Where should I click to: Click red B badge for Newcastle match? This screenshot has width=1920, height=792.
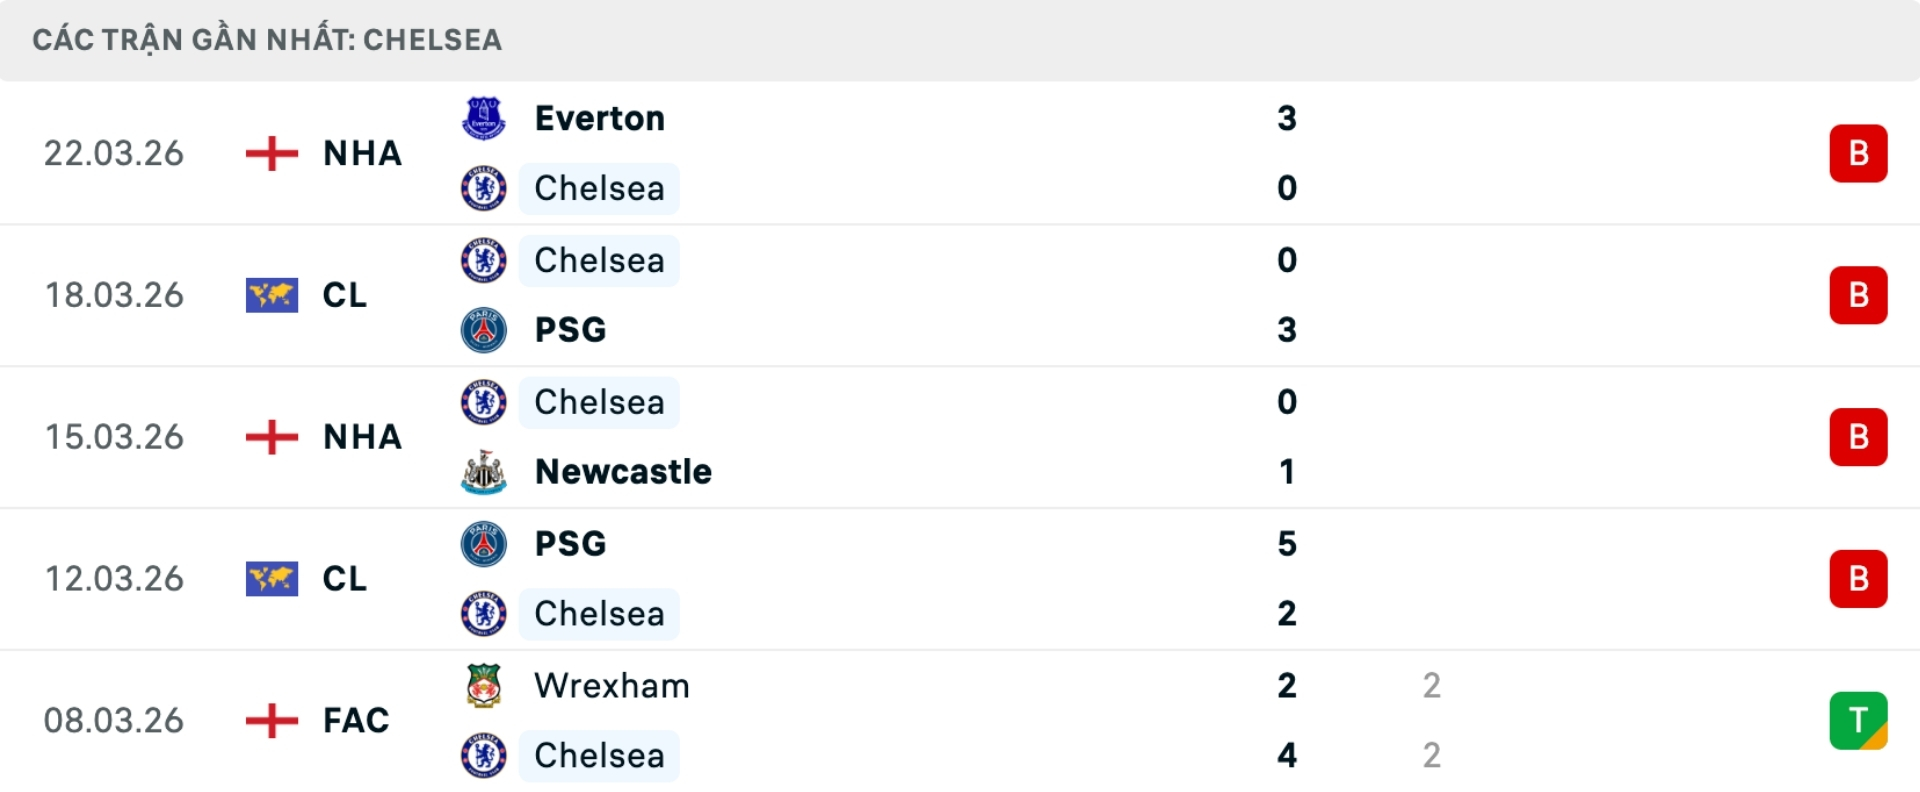1858,437
